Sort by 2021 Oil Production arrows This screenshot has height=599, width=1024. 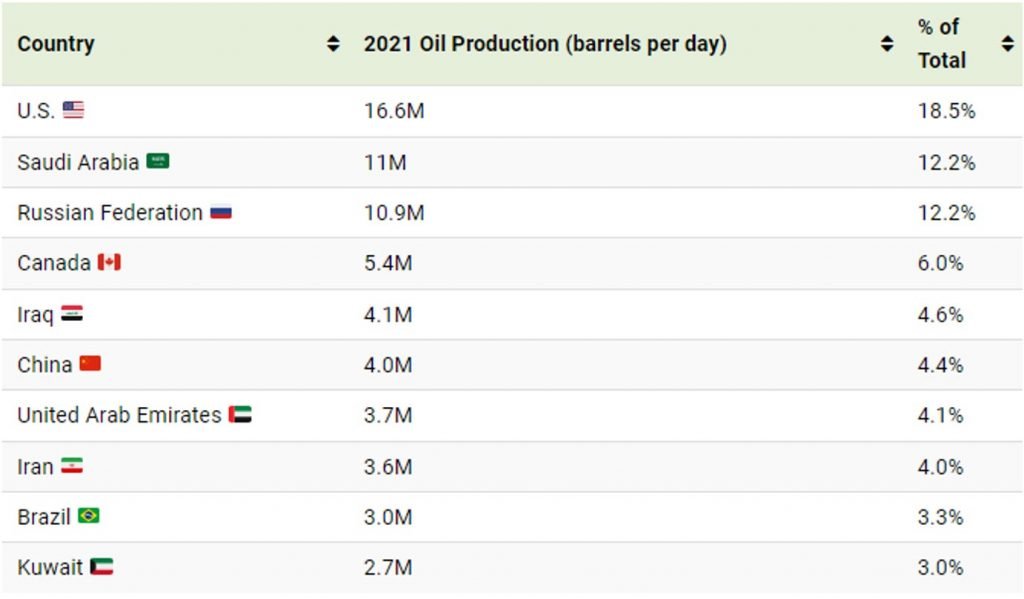tap(886, 44)
